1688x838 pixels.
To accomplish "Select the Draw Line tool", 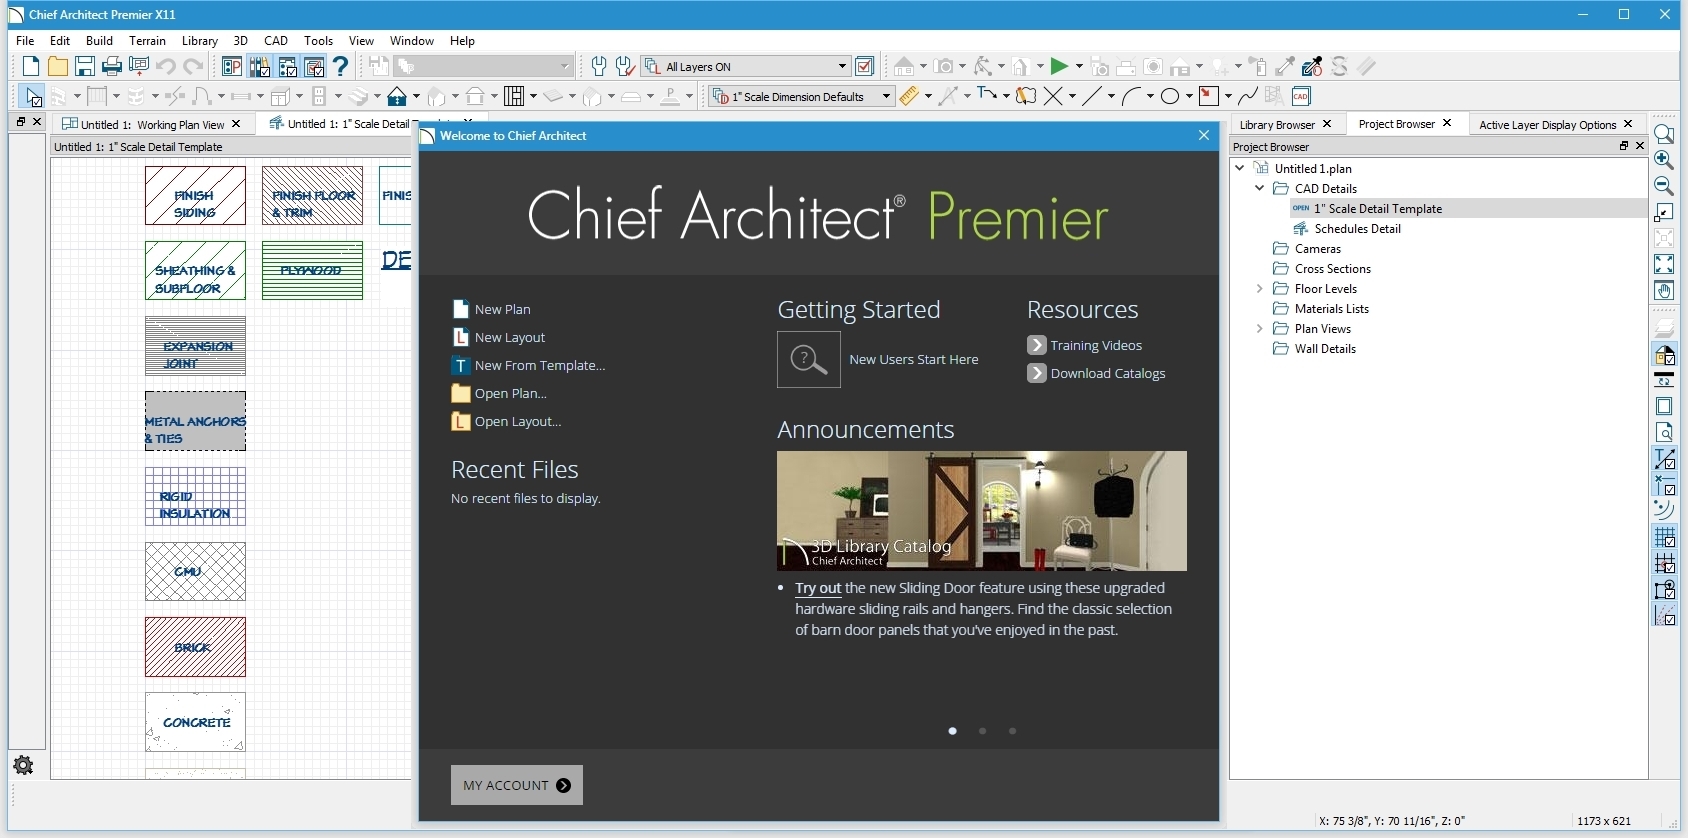I will [x=1092, y=96].
